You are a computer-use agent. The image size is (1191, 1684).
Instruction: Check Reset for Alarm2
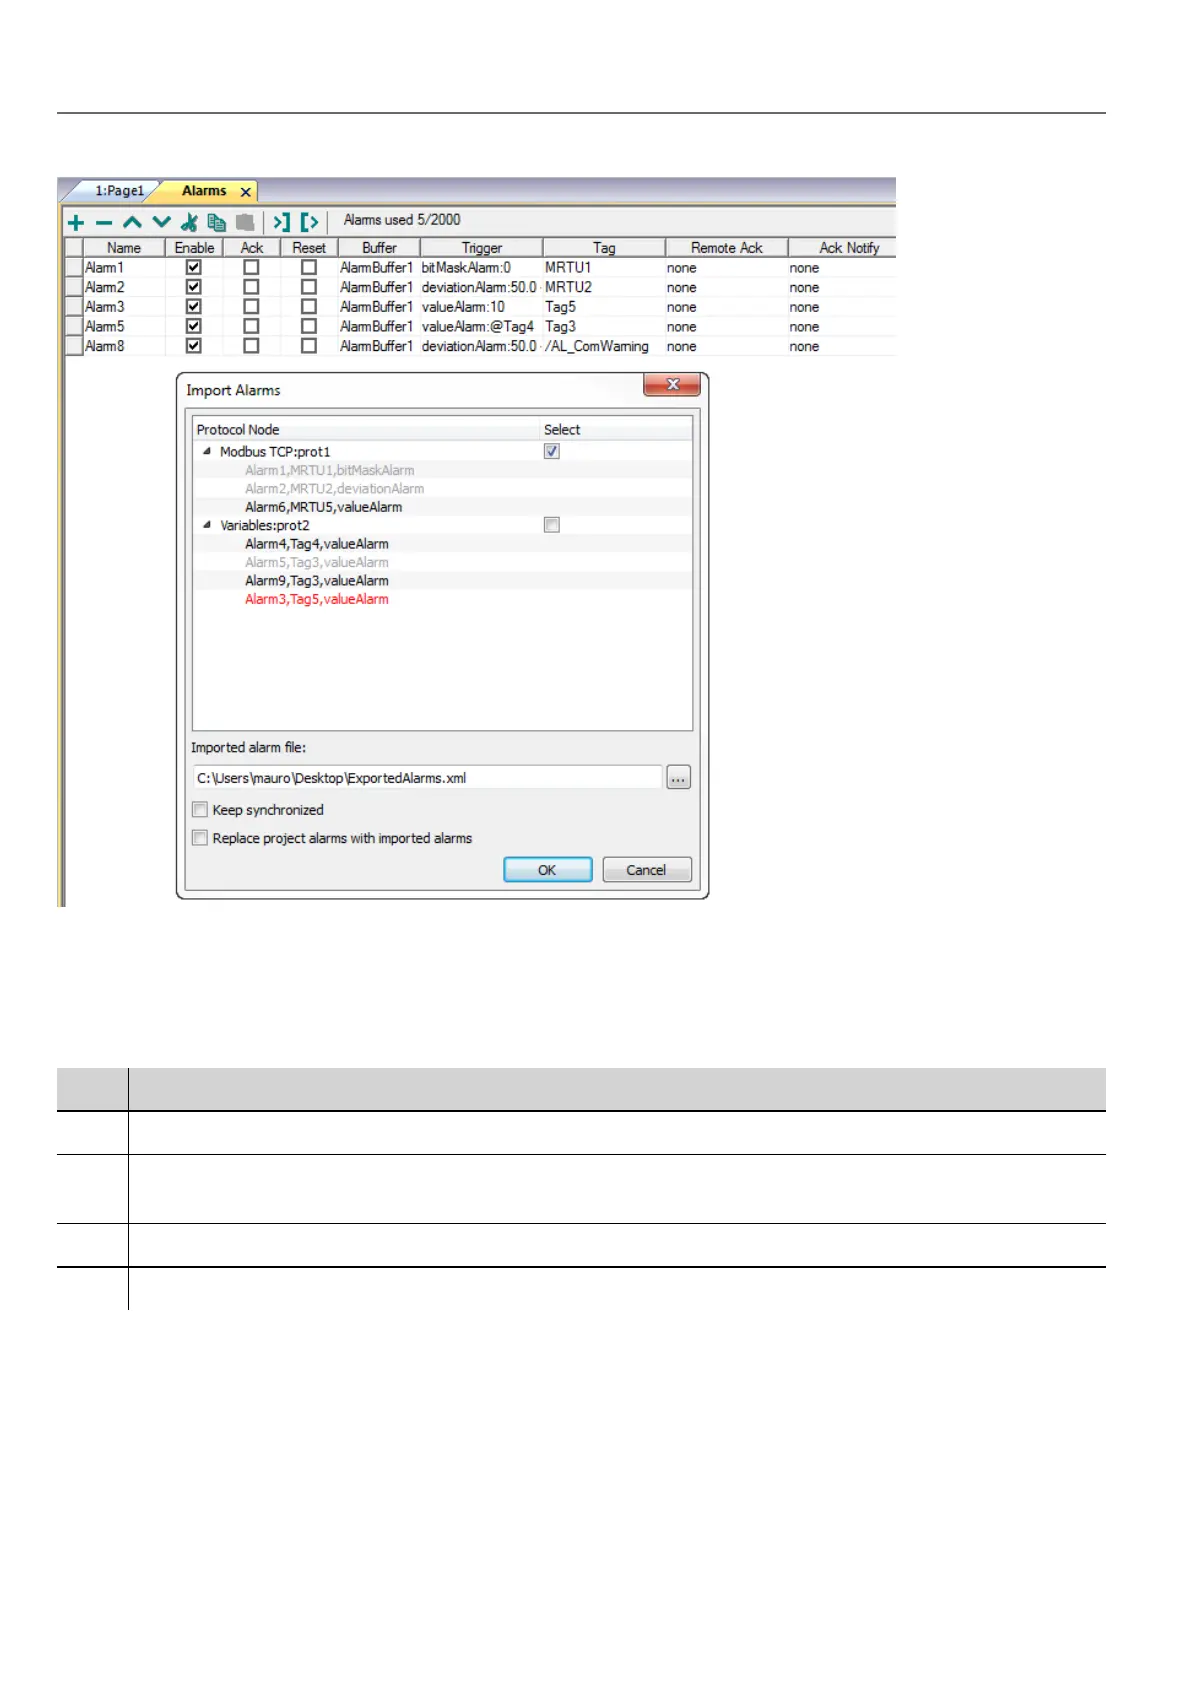[309, 287]
